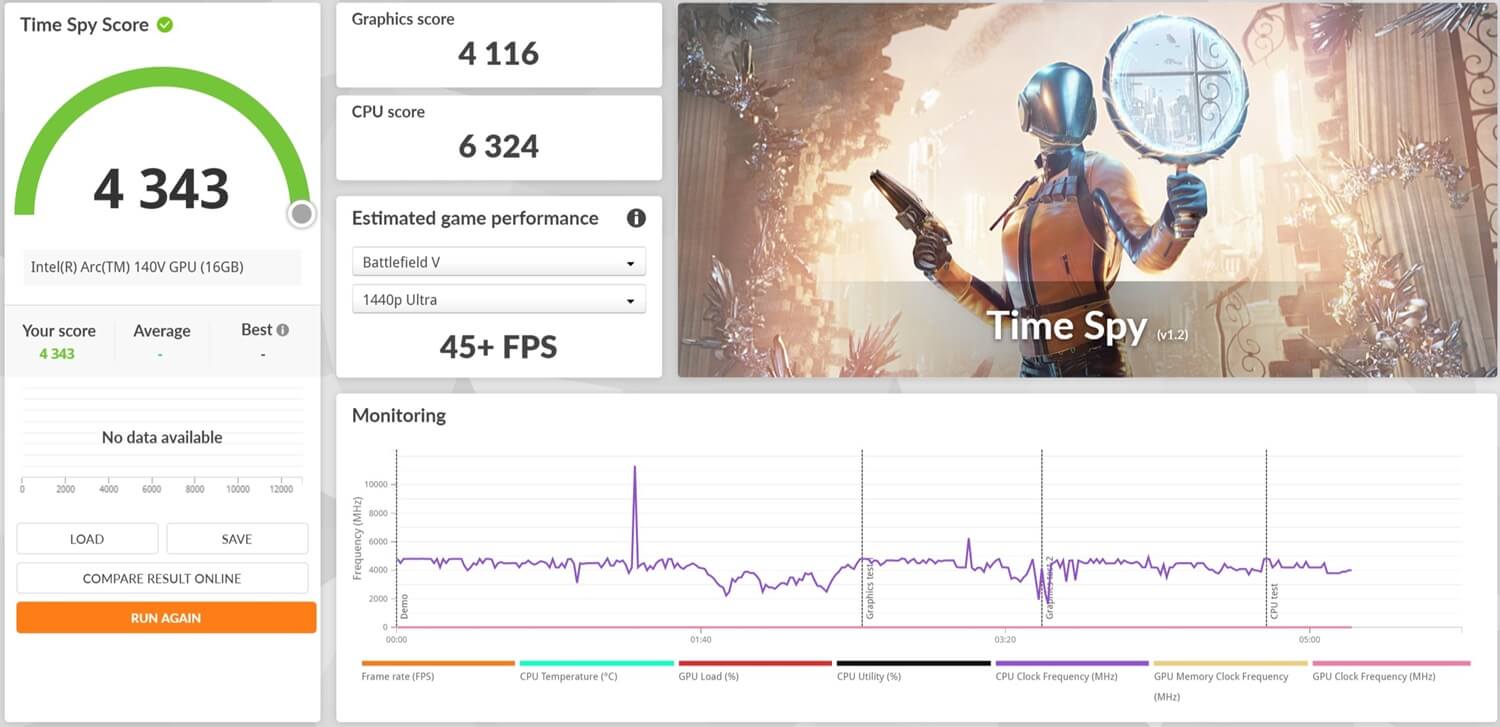The height and width of the screenshot is (727, 1500).
Task: Click the green validation checkmark next to Time Spy Score
Action: pyautogui.click(x=165, y=25)
